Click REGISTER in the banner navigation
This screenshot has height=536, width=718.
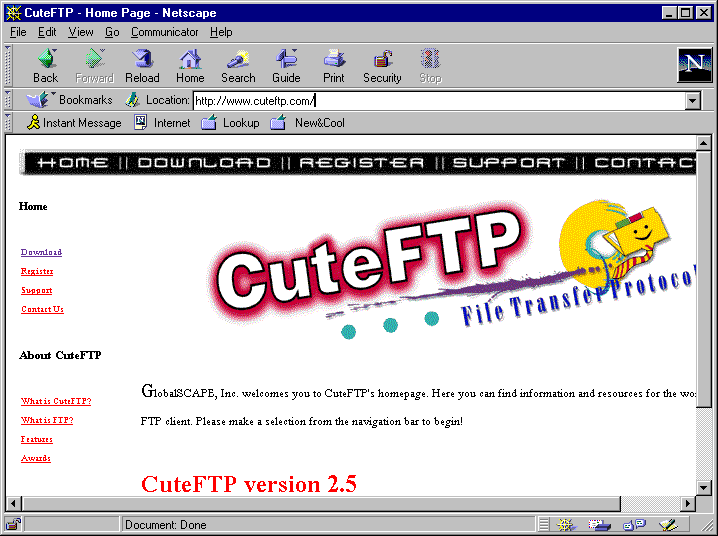coord(362,163)
